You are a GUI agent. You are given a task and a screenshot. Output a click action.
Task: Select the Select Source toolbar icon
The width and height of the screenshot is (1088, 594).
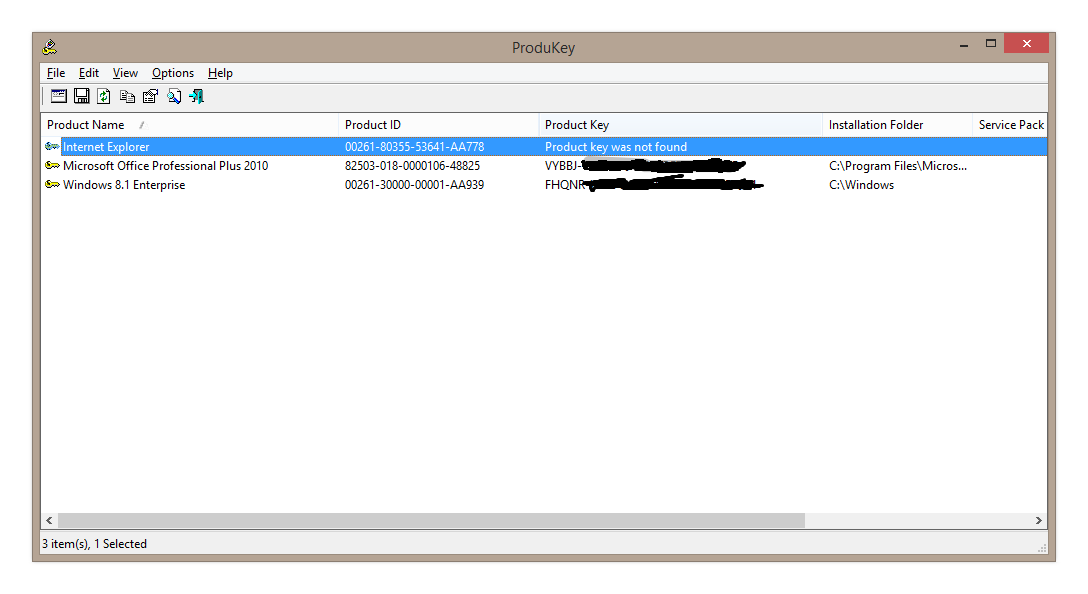coord(58,95)
